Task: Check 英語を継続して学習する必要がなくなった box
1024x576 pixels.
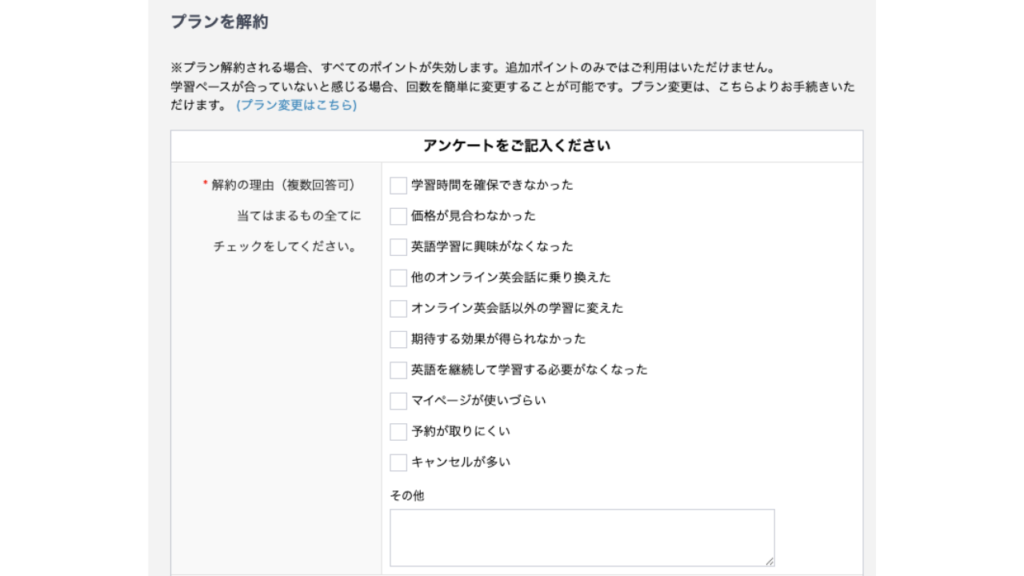Action: [398, 370]
